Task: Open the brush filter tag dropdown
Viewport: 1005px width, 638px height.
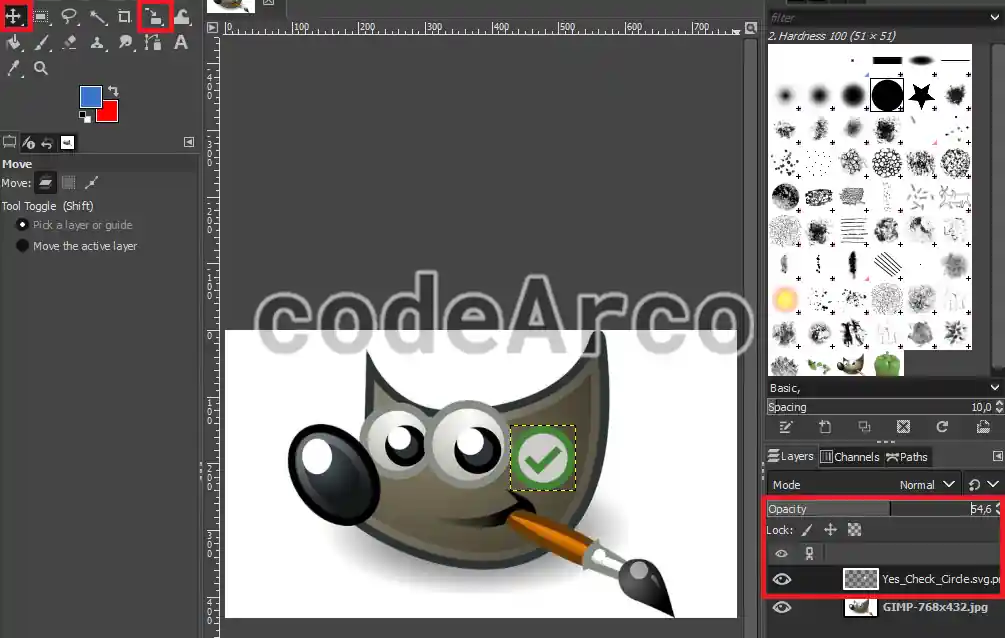Action: [x=994, y=18]
